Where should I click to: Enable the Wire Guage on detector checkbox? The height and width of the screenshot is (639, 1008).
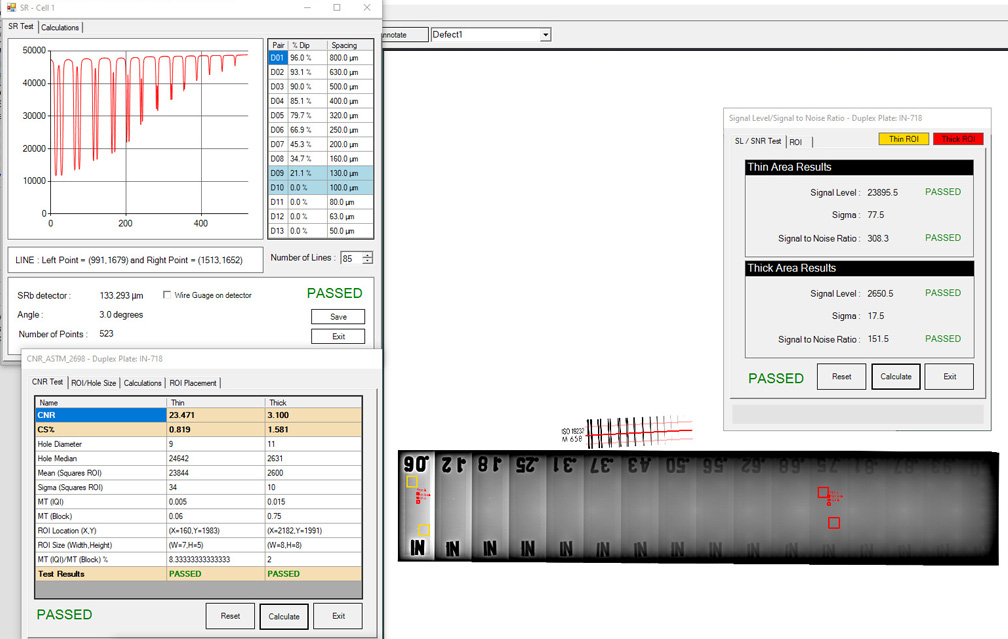167,293
